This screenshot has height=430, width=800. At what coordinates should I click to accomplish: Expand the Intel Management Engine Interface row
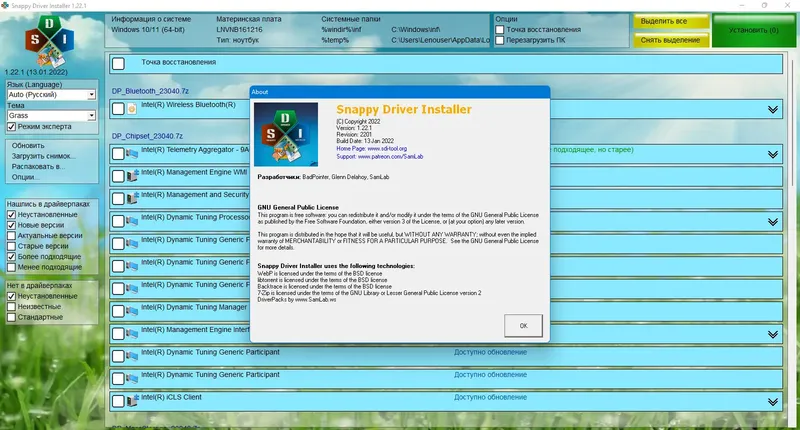coord(772,334)
